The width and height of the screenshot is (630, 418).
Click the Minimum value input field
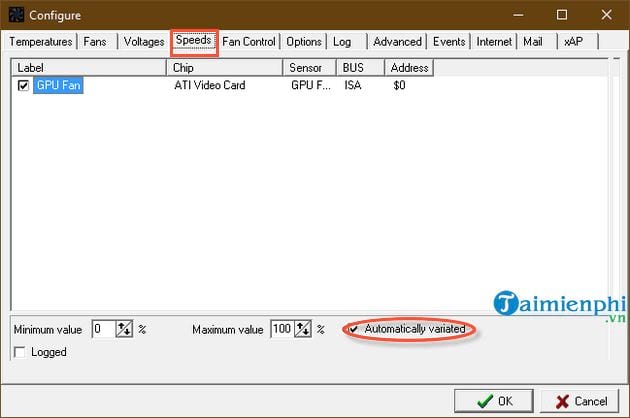coord(104,329)
